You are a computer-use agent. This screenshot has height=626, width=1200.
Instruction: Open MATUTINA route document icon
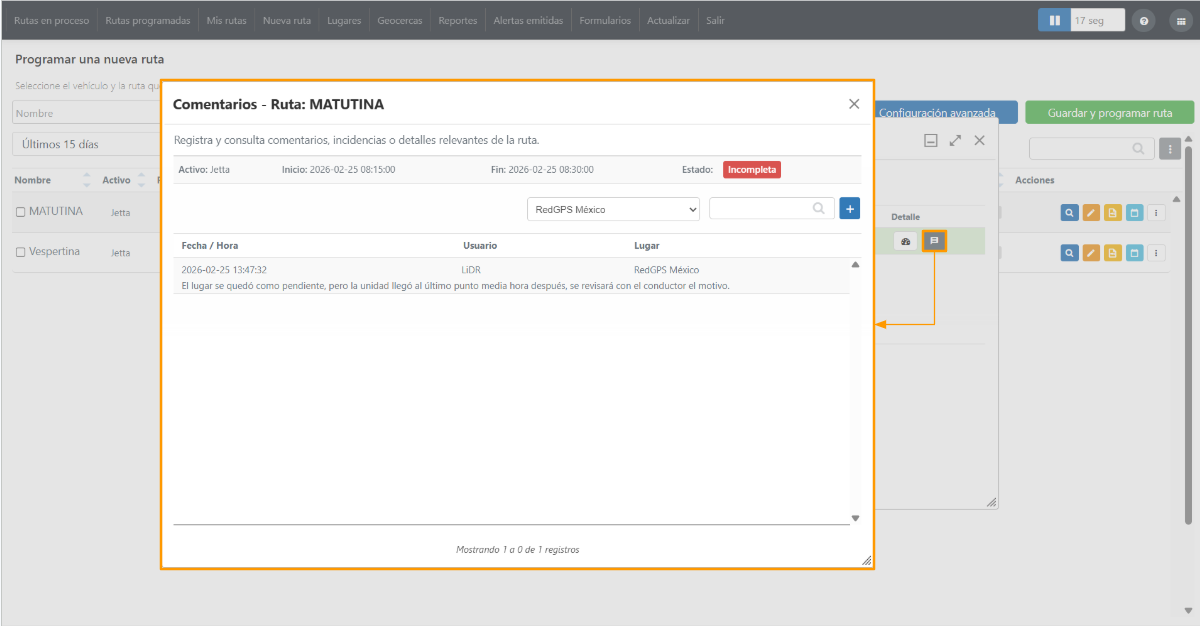[1113, 212]
